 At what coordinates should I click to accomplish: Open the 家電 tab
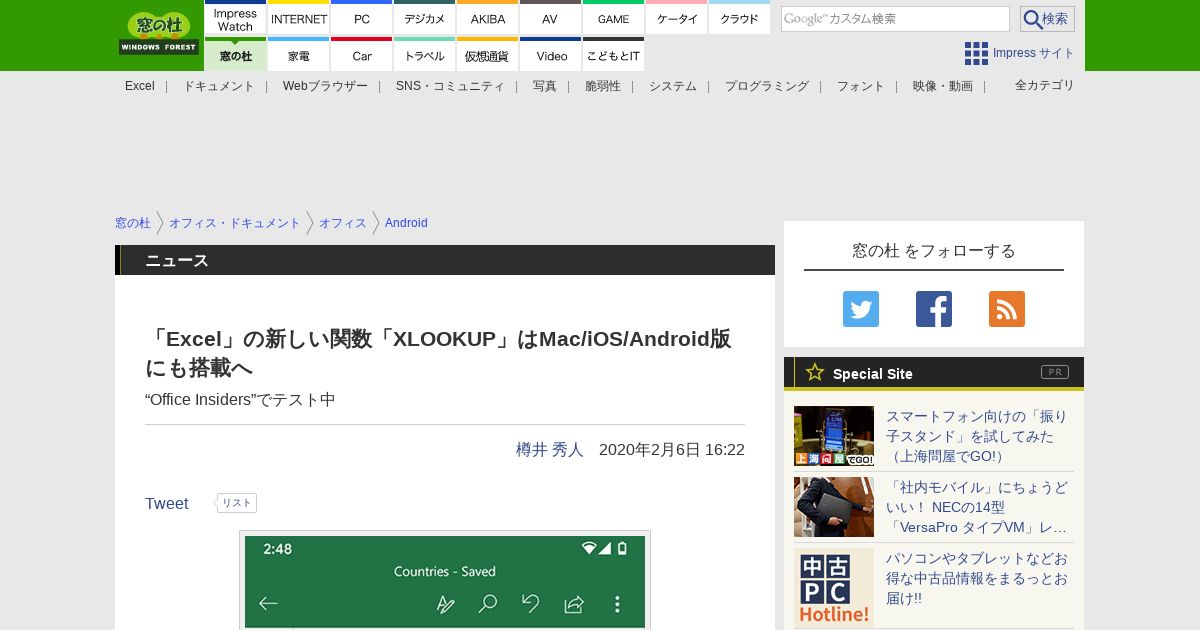299,55
